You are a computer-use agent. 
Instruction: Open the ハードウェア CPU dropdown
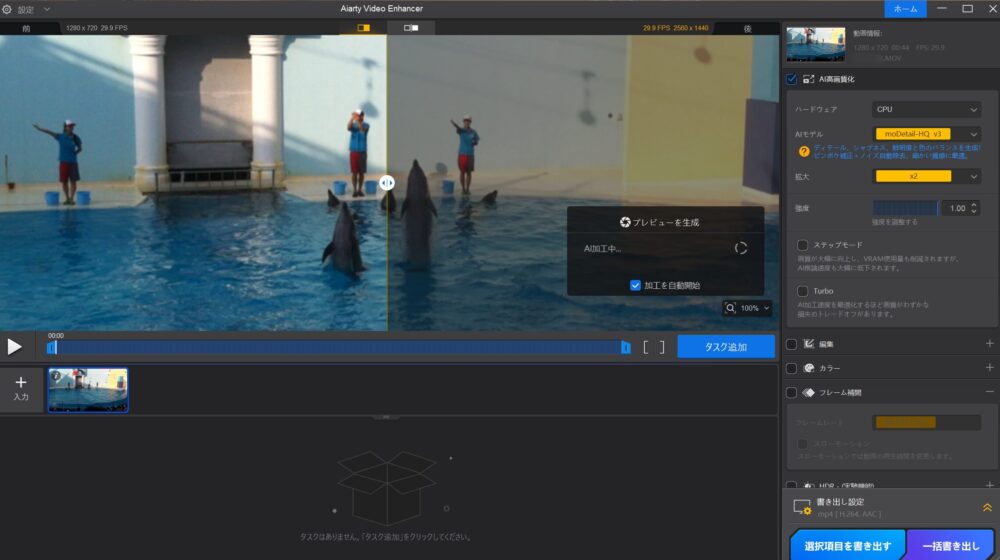click(x=926, y=109)
